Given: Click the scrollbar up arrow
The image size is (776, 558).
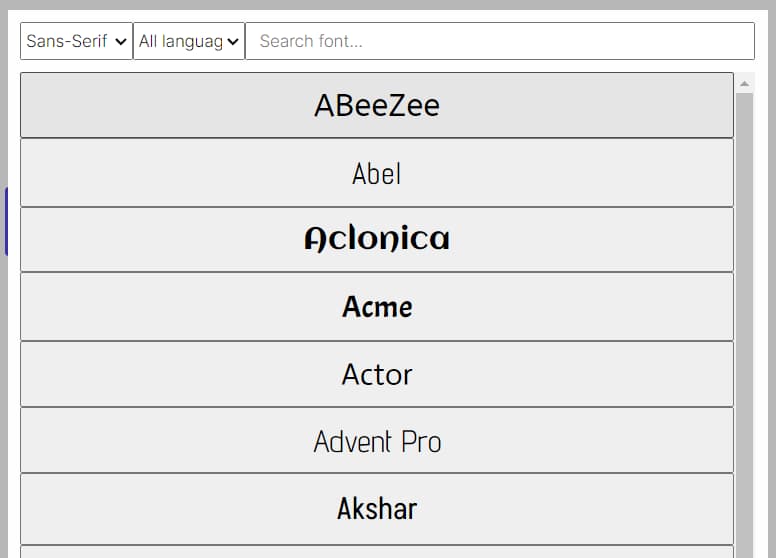Looking at the screenshot, I should point(744,83).
